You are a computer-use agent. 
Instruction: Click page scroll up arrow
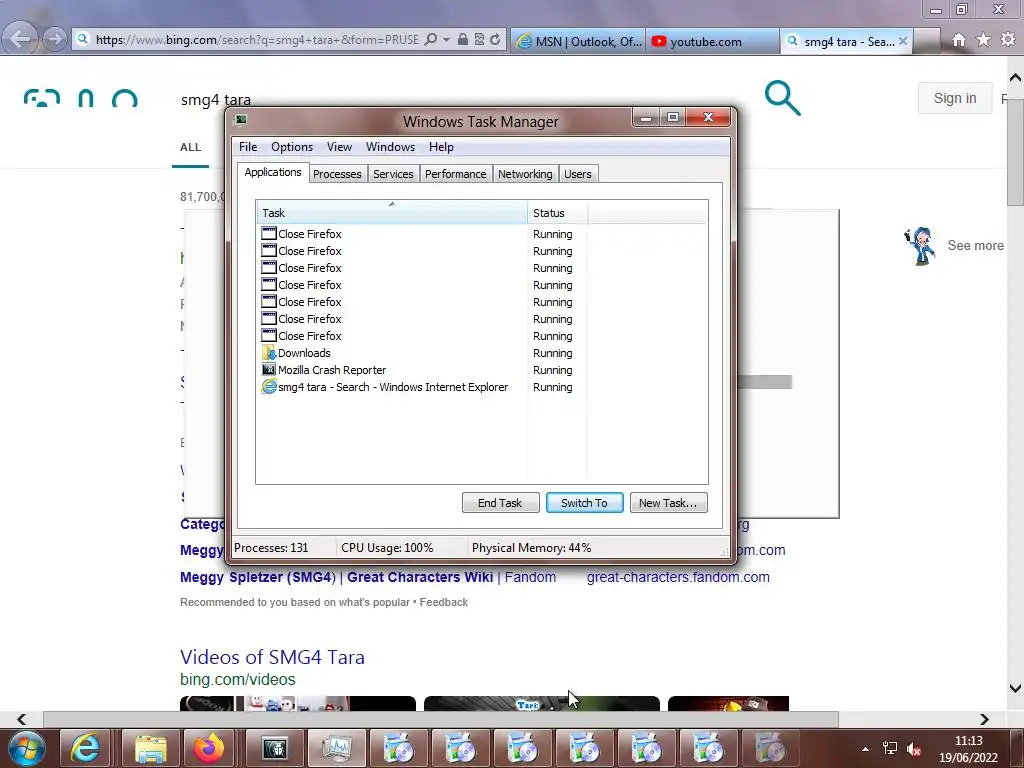point(1016,78)
